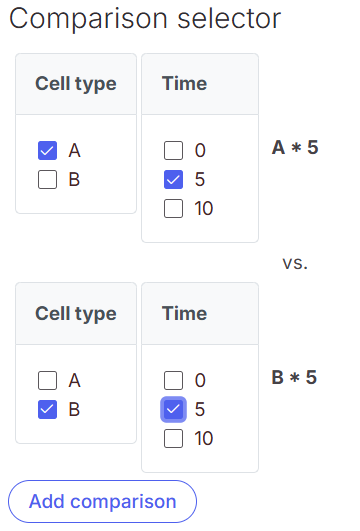Check cell type B in first group

47,179
